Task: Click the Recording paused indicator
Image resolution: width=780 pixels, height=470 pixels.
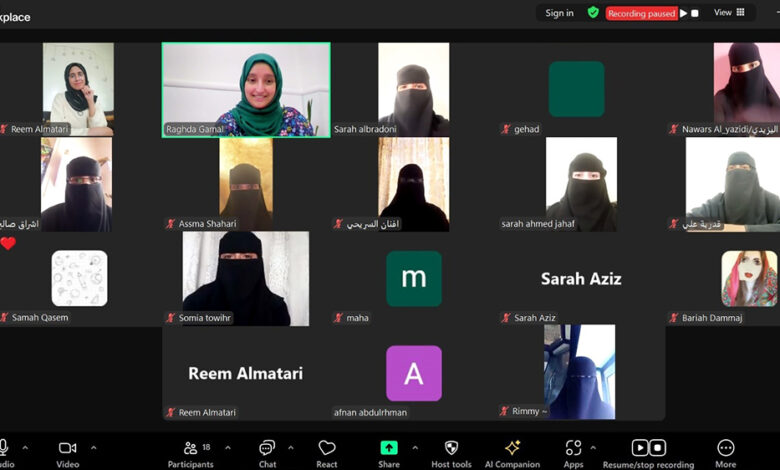Action: [x=641, y=13]
